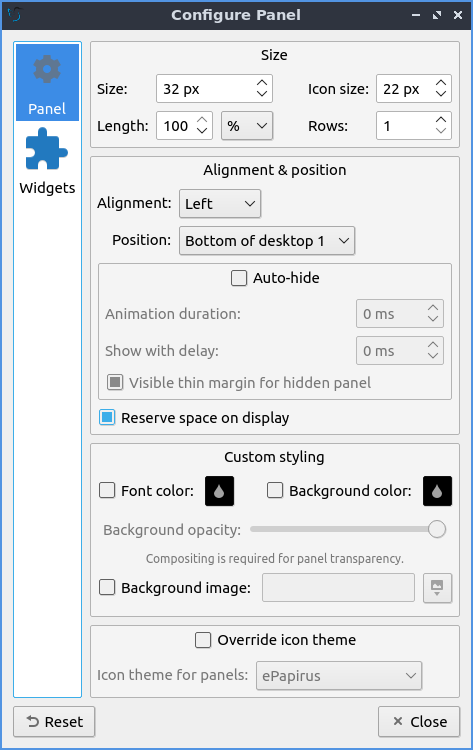Click the Background opacity slider handle
473x750 pixels.
tap(437, 529)
